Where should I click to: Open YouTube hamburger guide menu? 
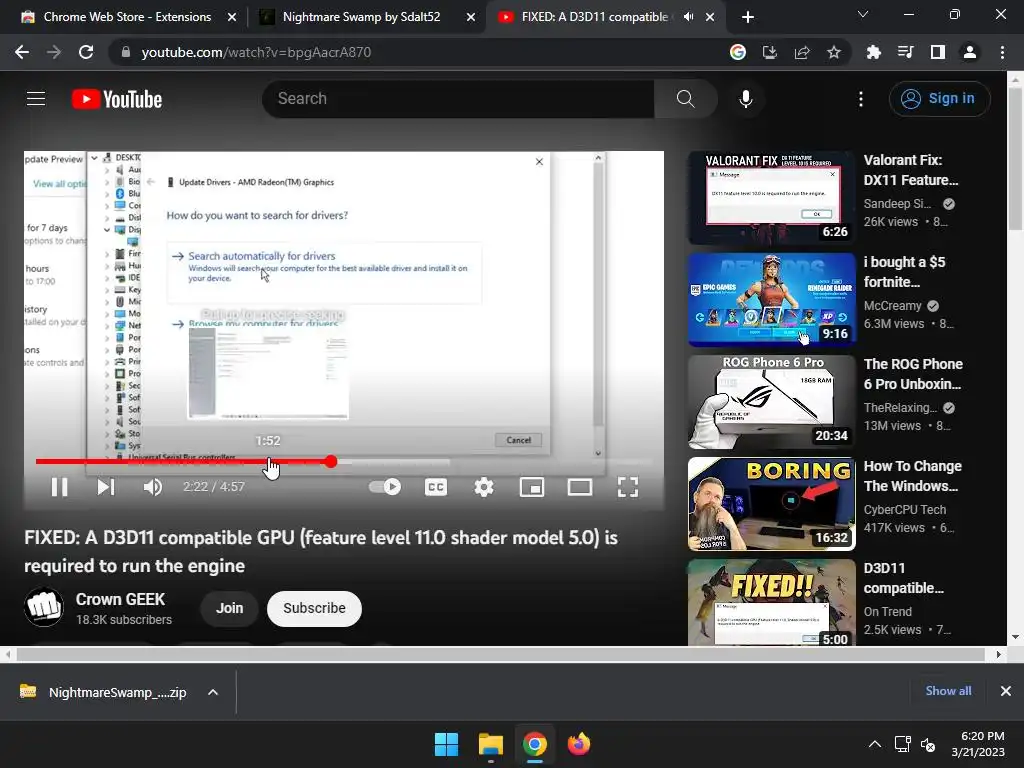tap(36, 99)
